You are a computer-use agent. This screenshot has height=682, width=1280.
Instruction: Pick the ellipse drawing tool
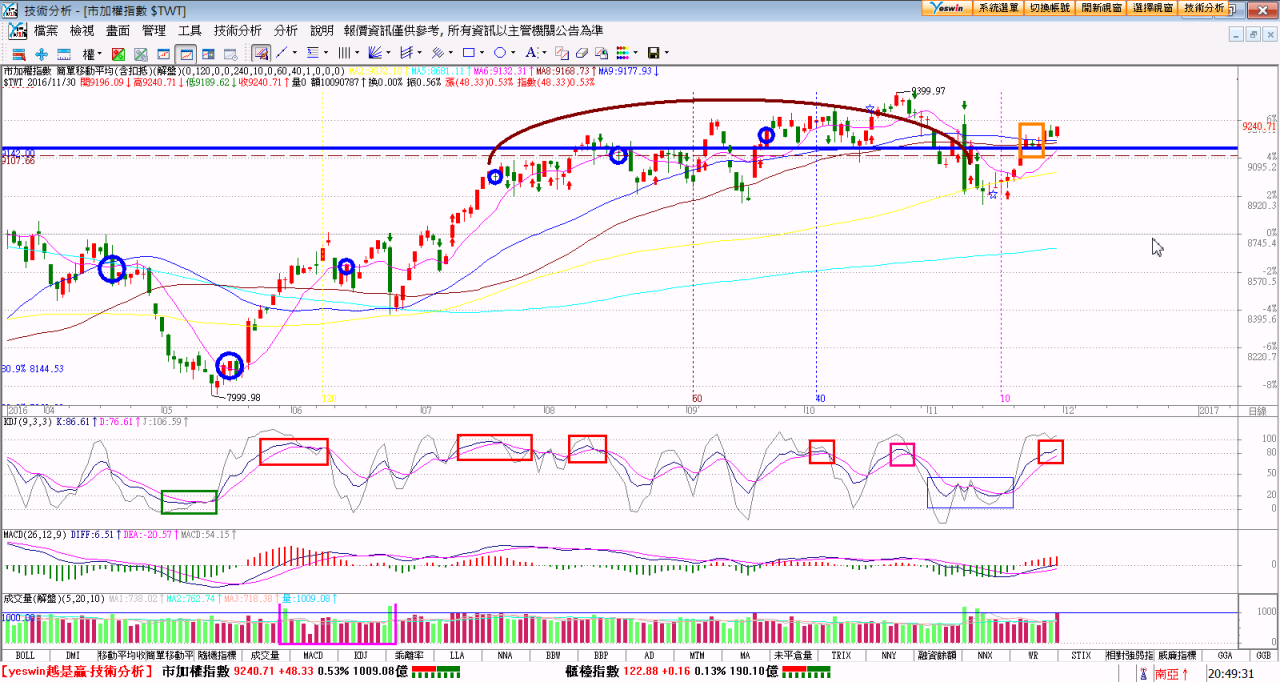[x=499, y=53]
